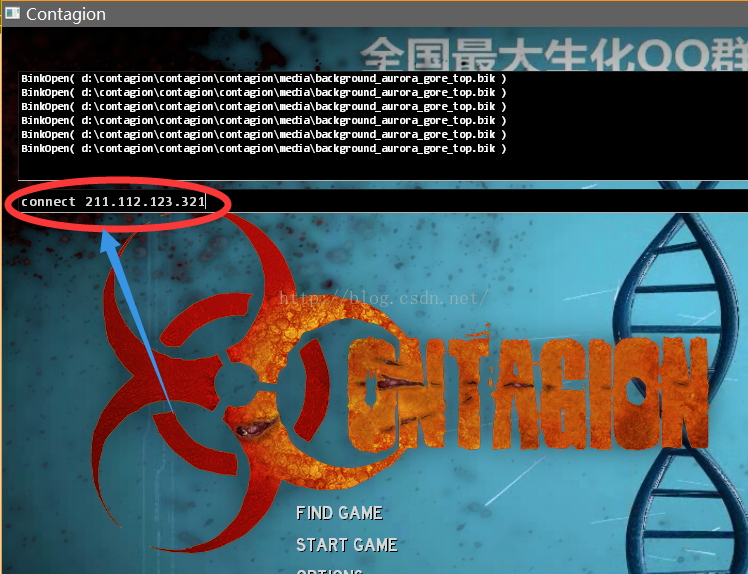
Task: Click the console output log area
Action: pyautogui.click(x=383, y=126)
